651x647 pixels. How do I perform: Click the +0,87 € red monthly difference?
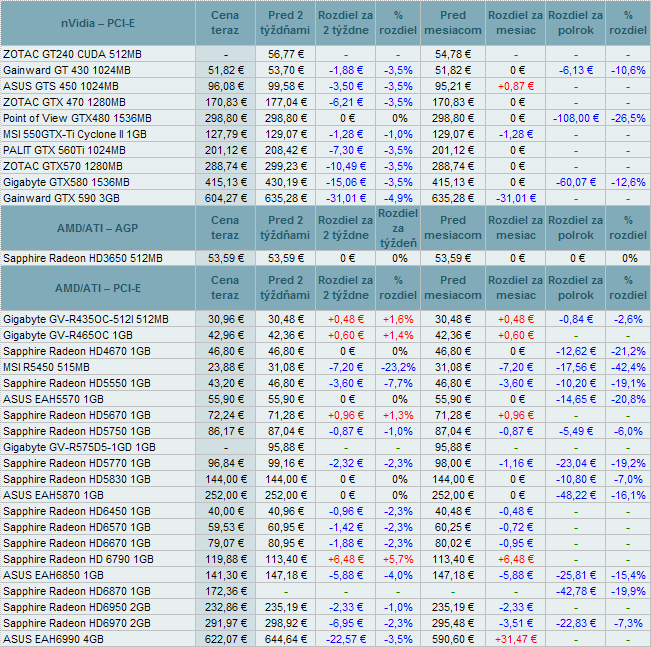tap(516, 86)
